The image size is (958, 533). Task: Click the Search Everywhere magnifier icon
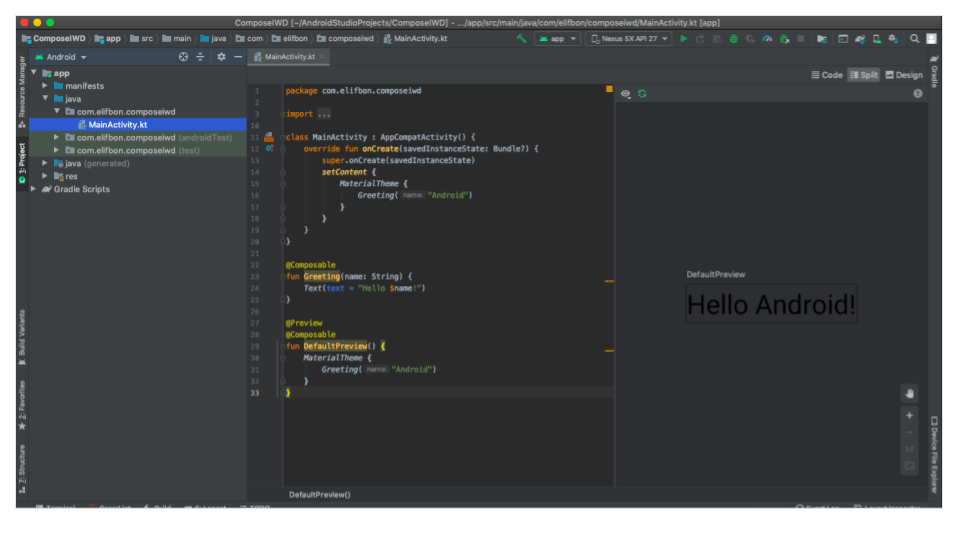914,39
